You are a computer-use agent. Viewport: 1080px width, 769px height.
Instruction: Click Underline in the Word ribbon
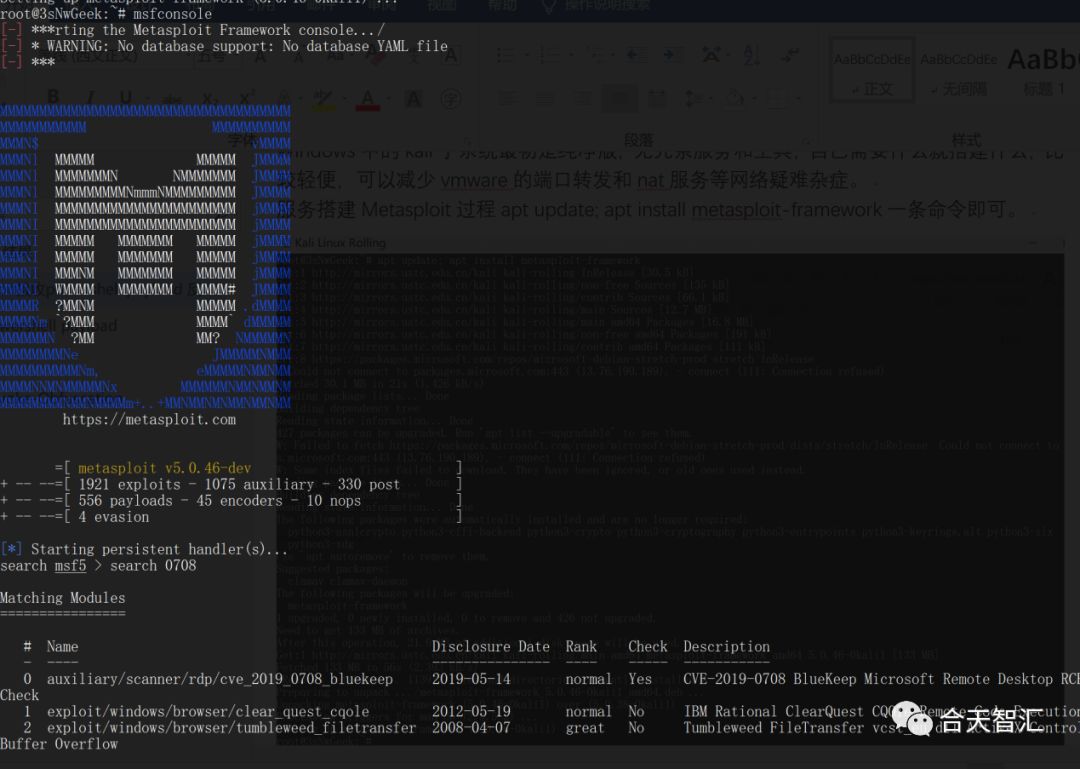tap(126, 97)
